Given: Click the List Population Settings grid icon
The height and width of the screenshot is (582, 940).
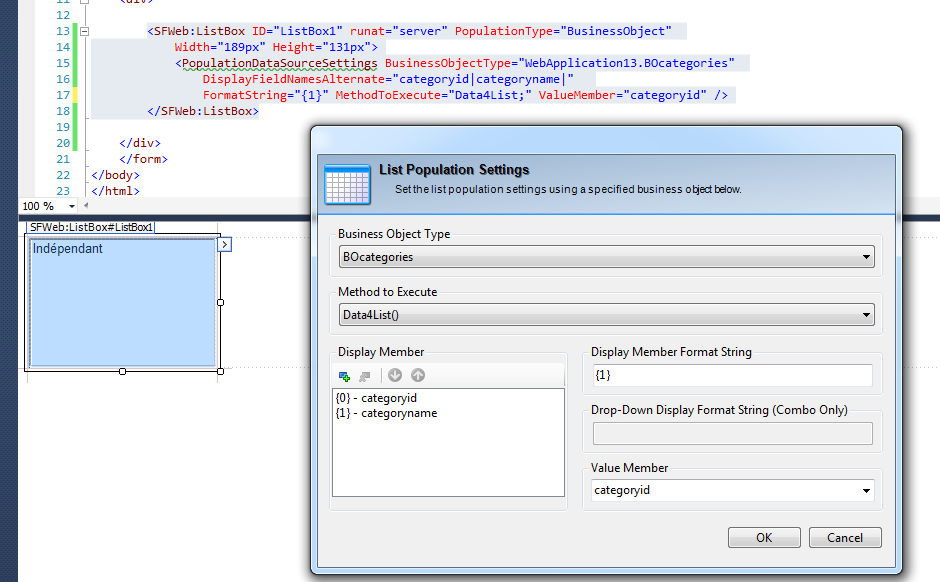Looking at the screenshot, I should point(347,182).
